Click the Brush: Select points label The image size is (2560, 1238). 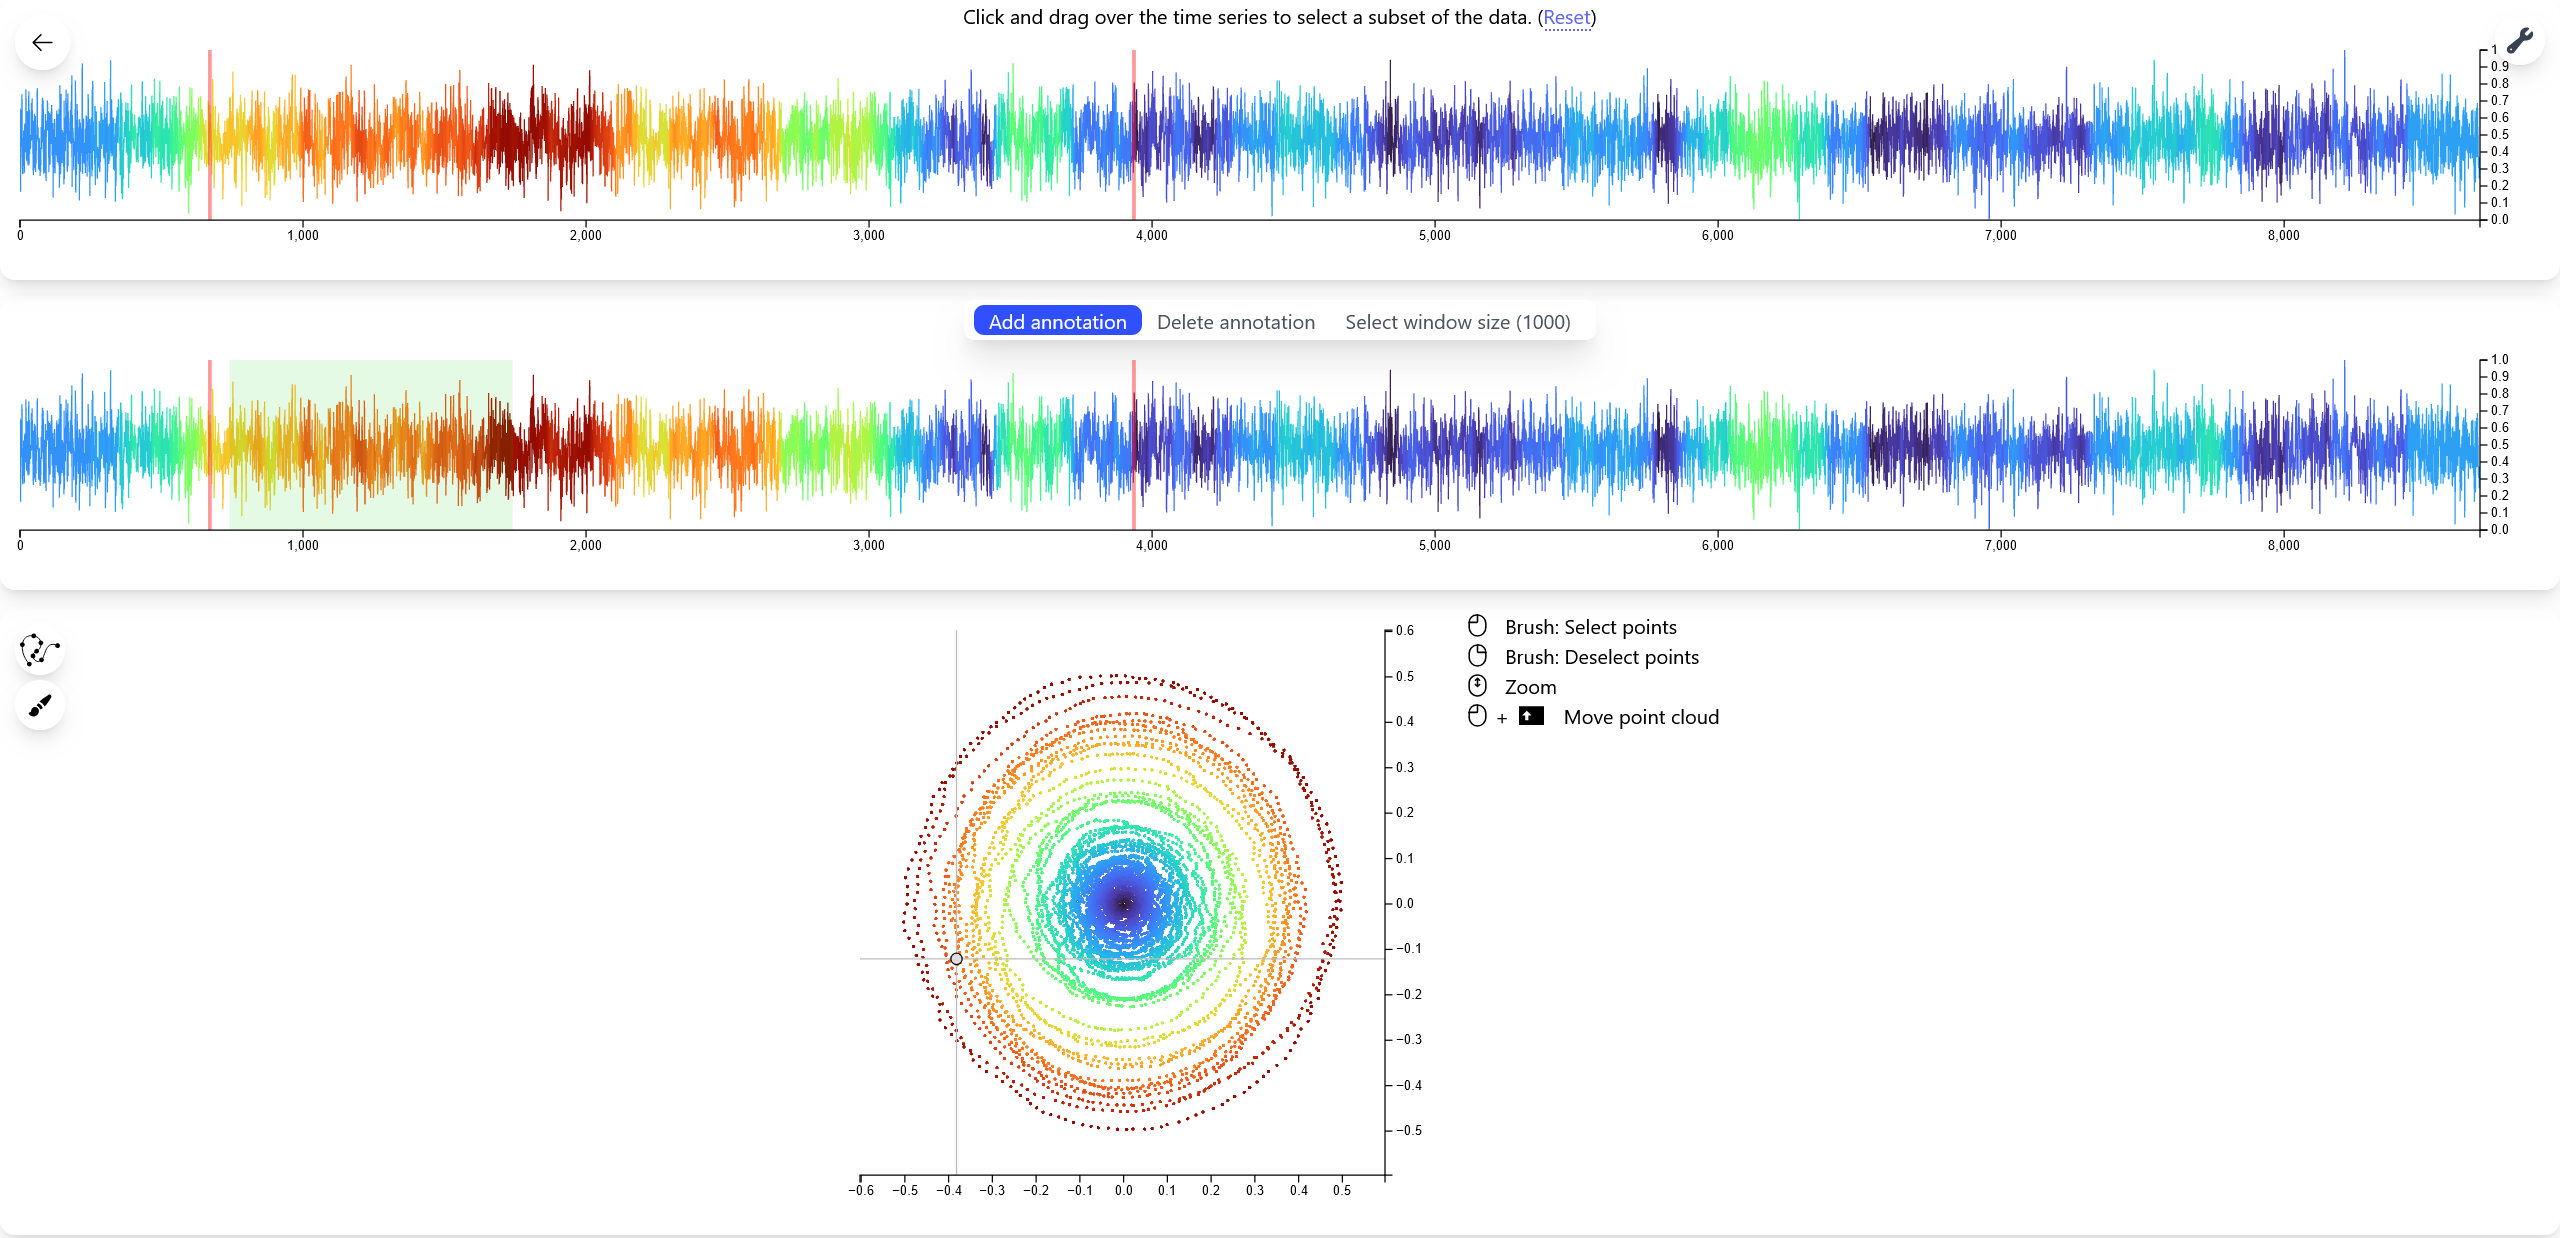[x=1590, y=627]
